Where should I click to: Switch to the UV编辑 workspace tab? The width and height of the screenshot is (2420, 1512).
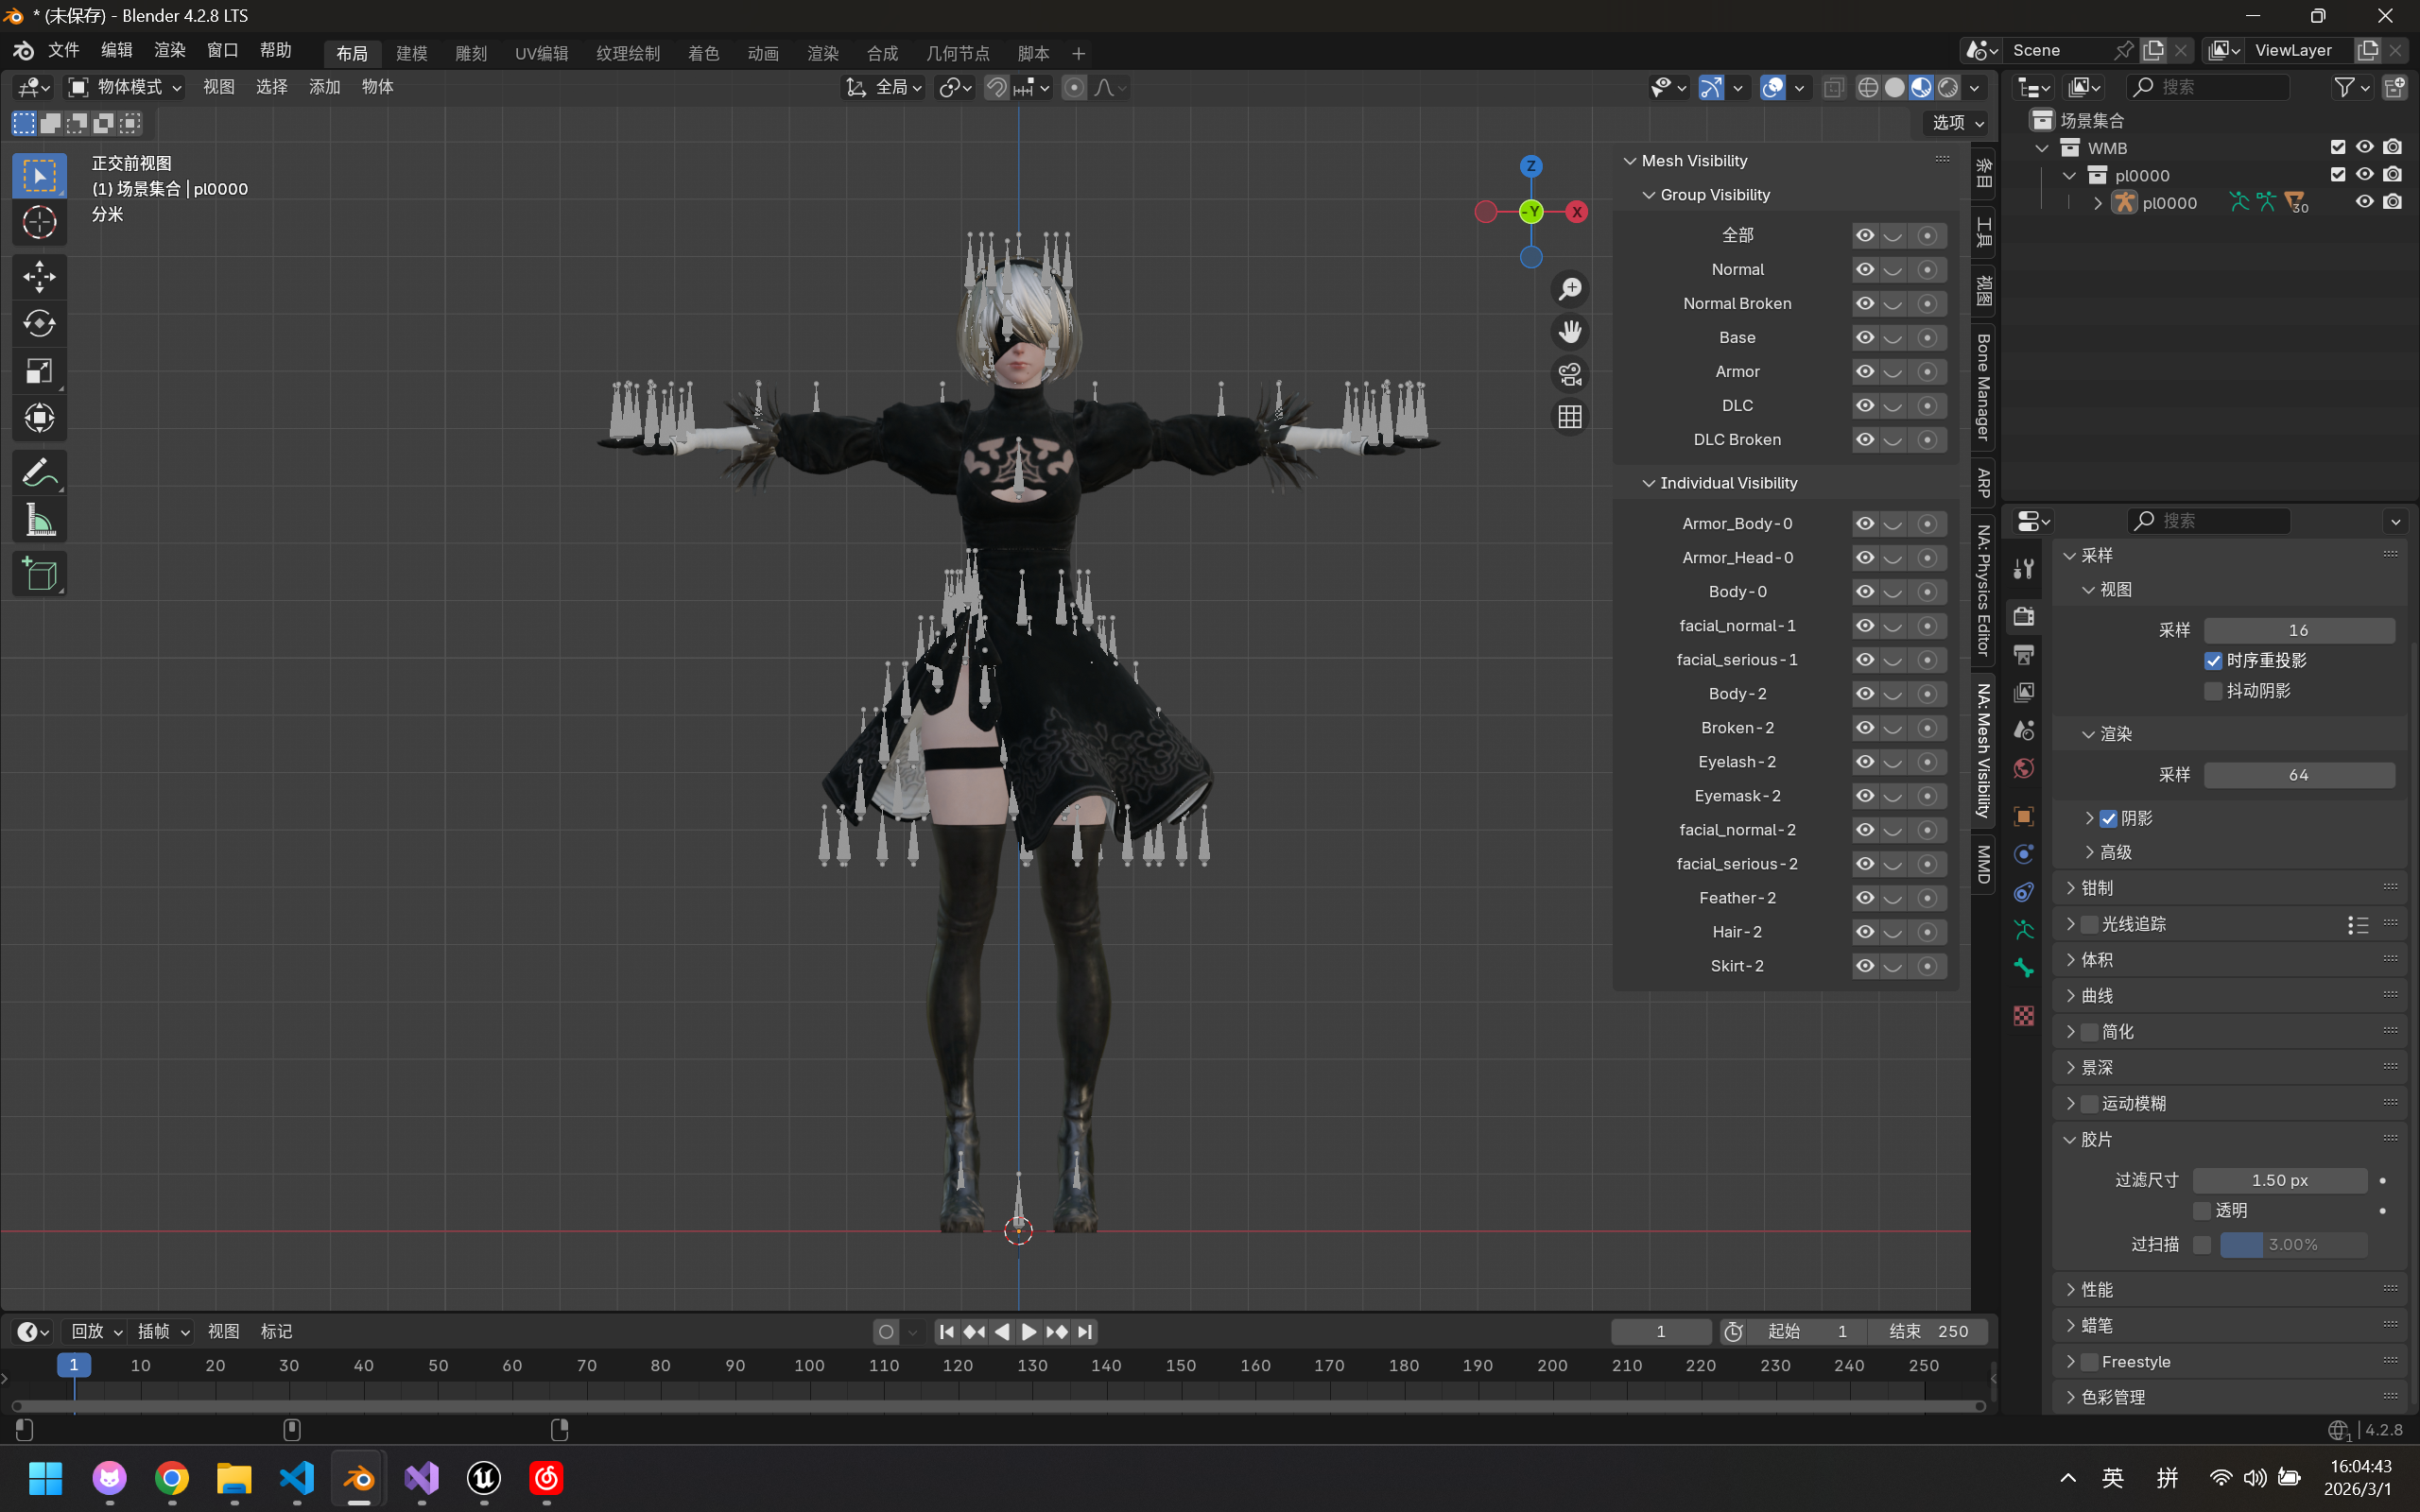click(541, 53)
